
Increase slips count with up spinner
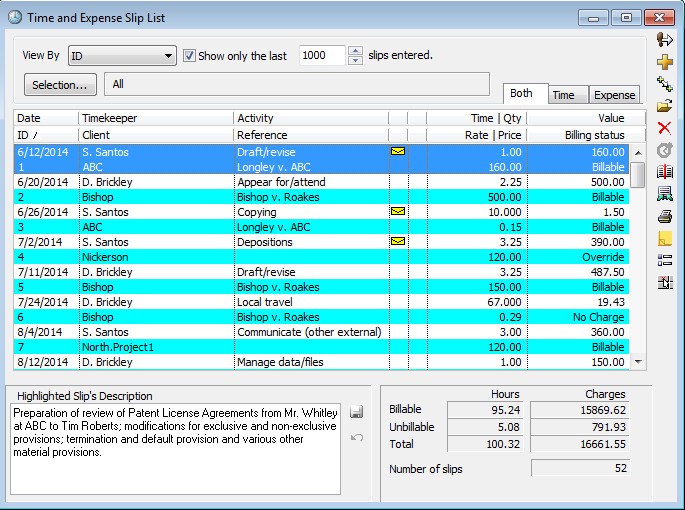coord(356,51)
